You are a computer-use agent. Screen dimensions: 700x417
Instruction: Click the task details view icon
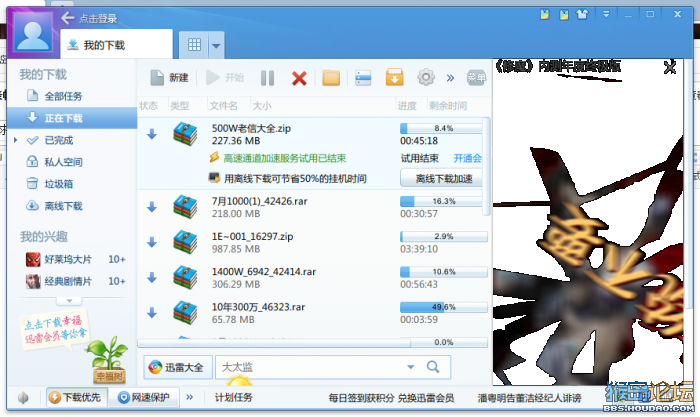(363, 78)
